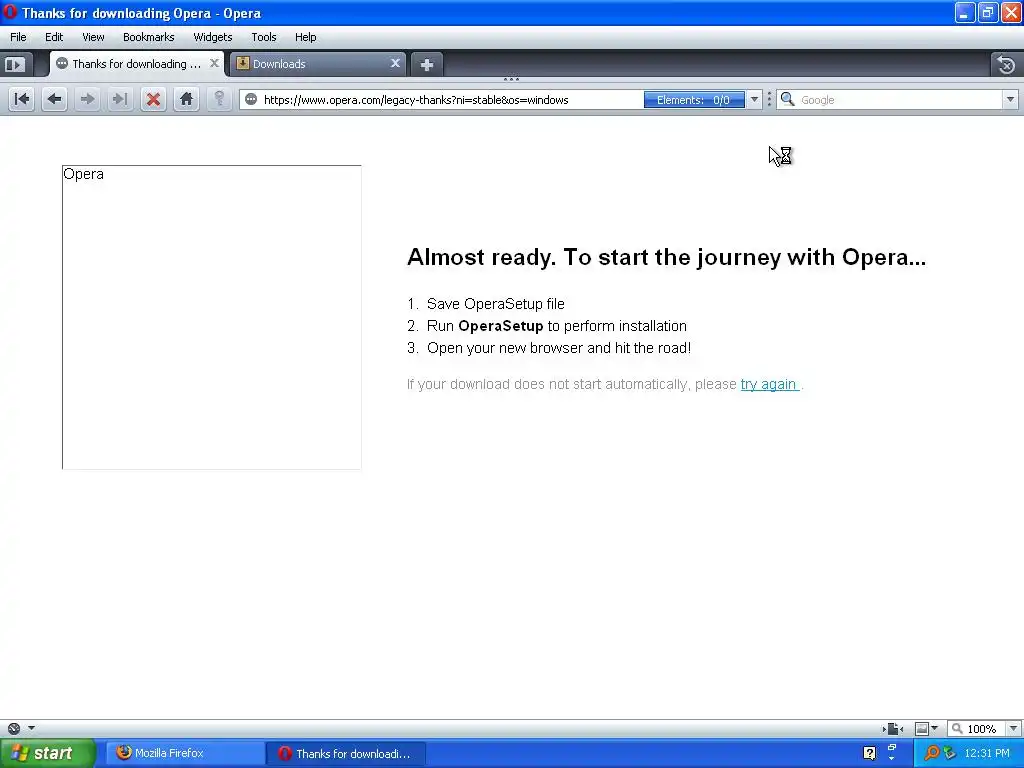Open the Help menu
This screenshot has height=768, width=1024.
pos(306,37)
